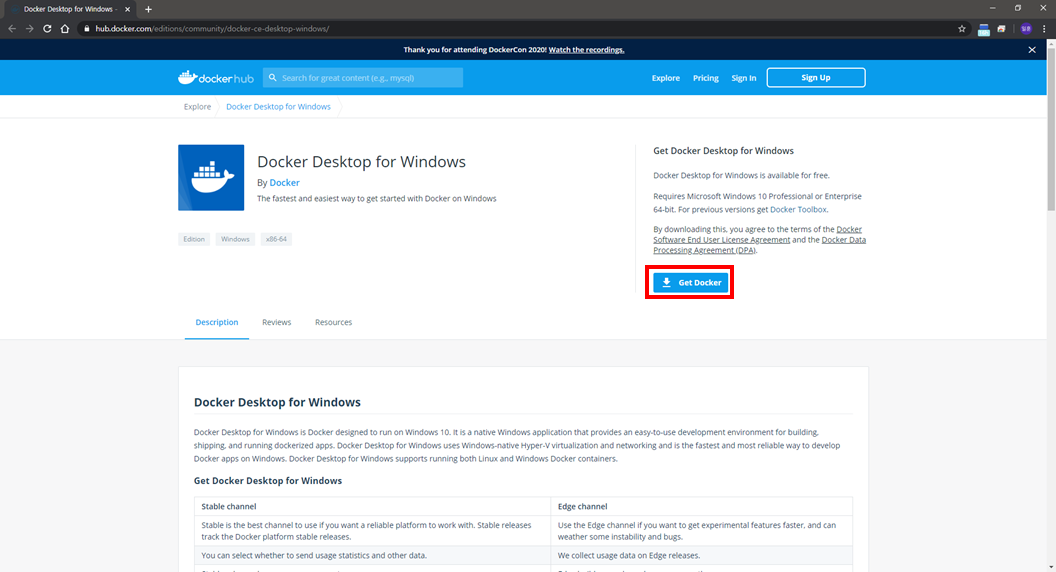Click the Windows tag
Image resolution: width=1056 pixels, height=572 pixels.
[235, 239]
